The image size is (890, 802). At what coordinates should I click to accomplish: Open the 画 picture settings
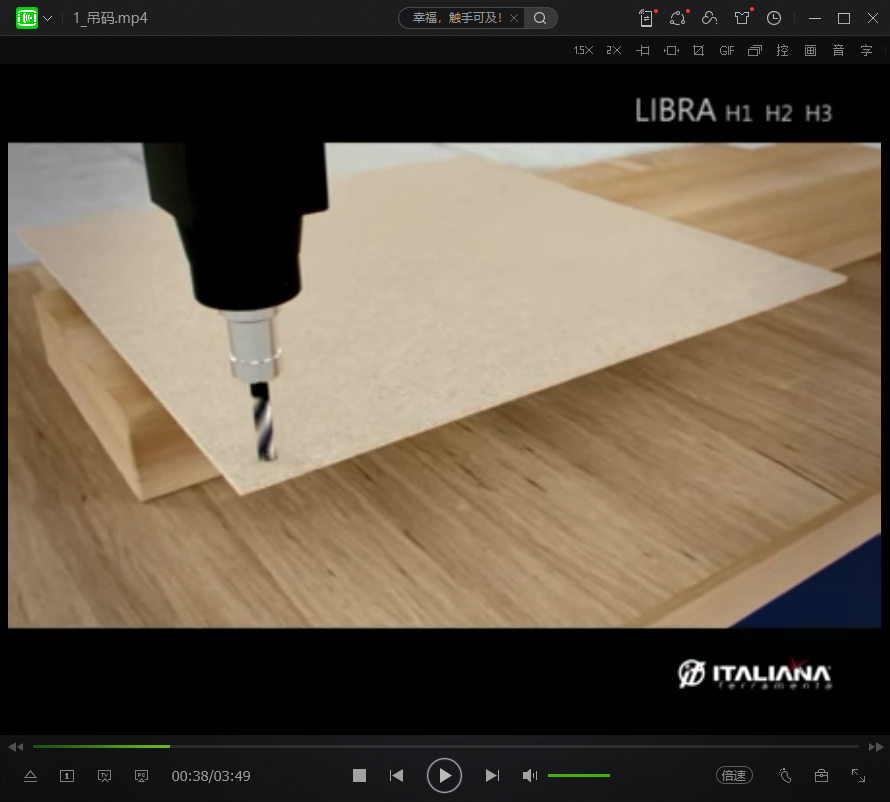coord(811,51)
